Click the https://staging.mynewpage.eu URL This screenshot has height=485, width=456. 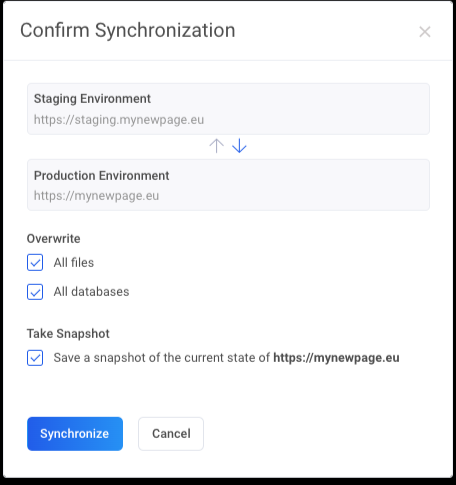pyautogui.click(x=119, y=120)
